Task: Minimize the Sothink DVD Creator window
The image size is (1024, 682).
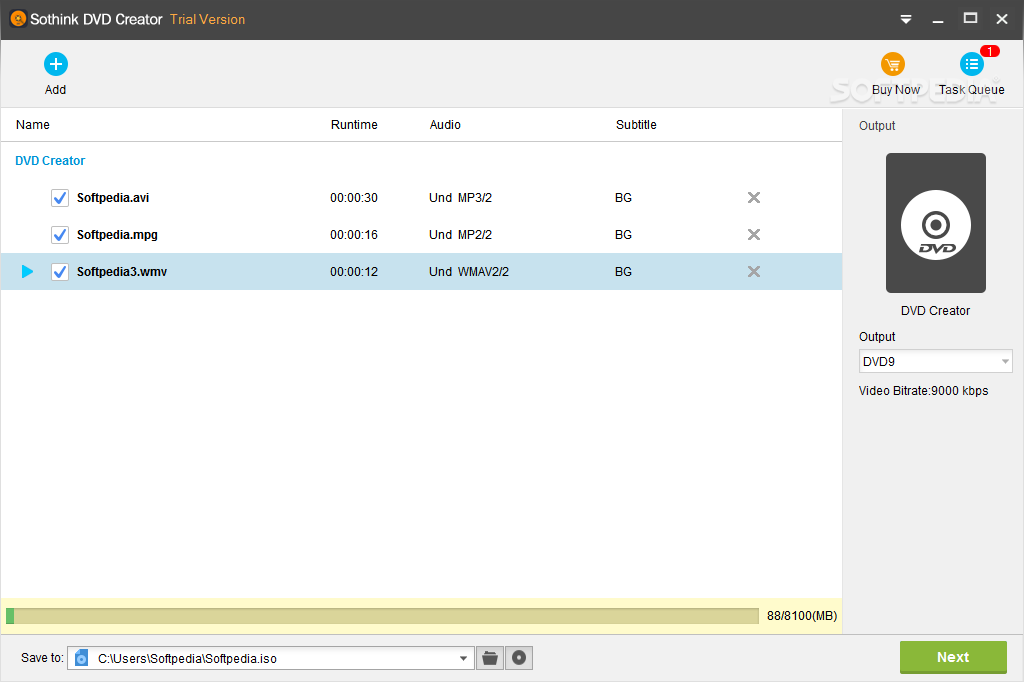Action: point(938,20)
